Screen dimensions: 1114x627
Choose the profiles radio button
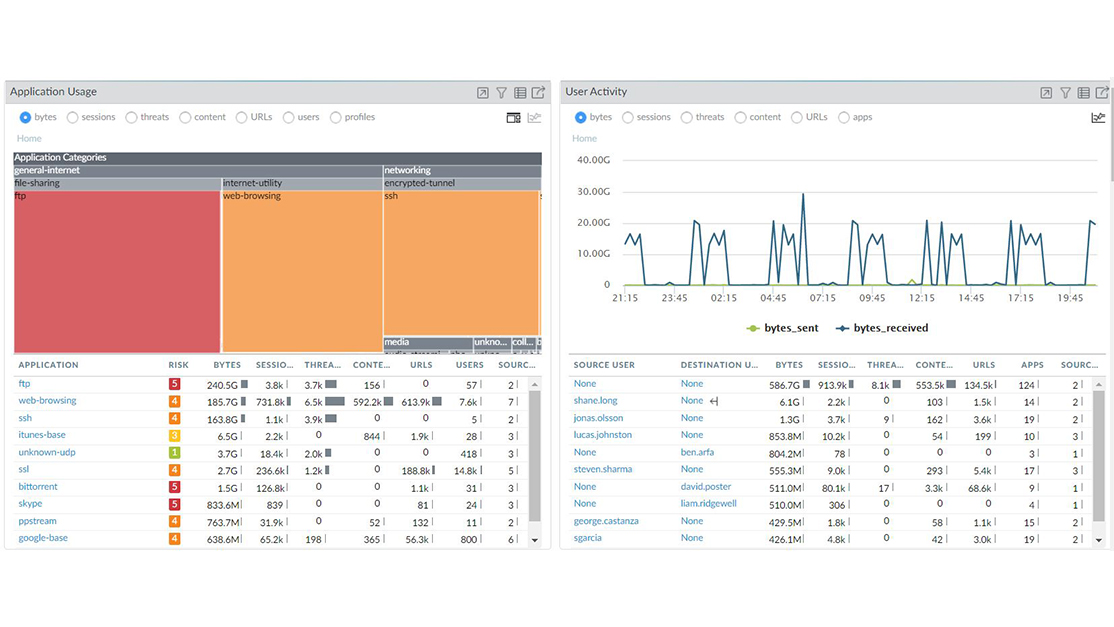[x=336, y=118]
